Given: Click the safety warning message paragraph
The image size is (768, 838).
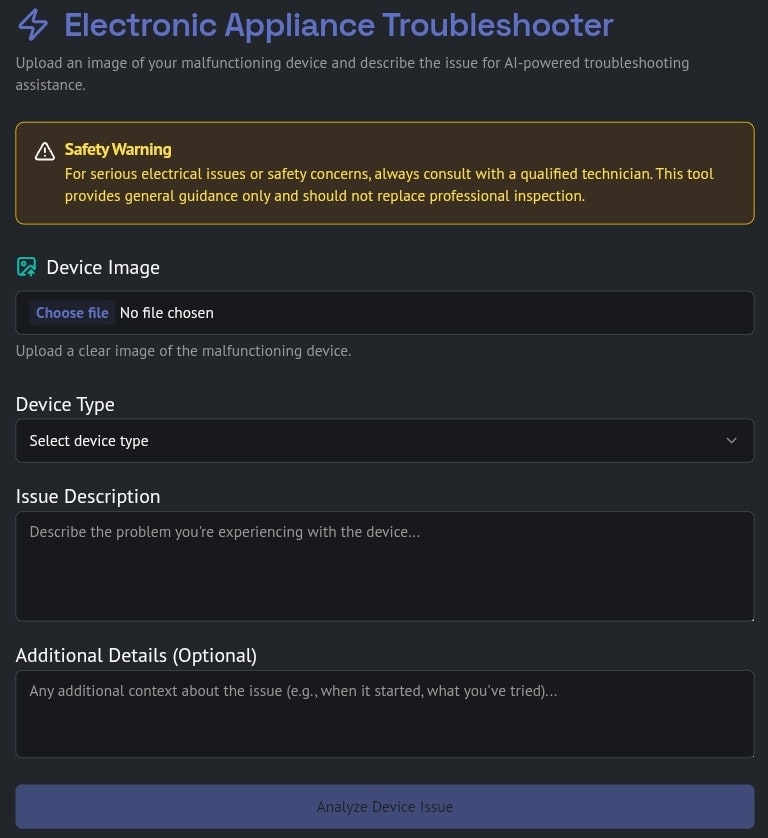Looking at the screenshot, I should coord(389,185).
